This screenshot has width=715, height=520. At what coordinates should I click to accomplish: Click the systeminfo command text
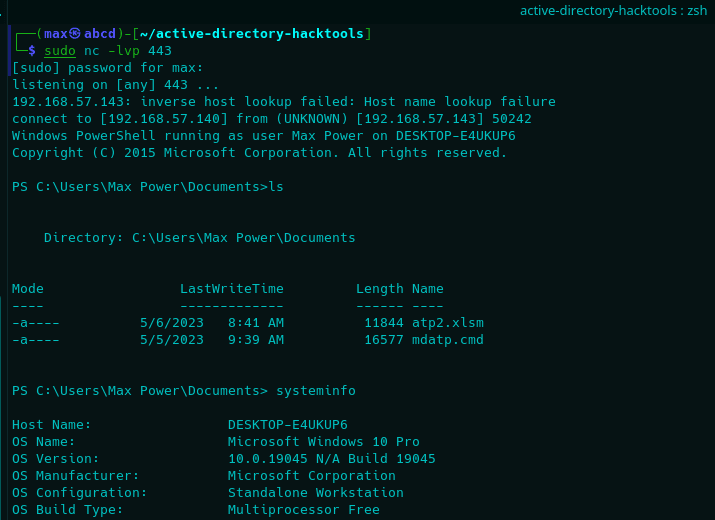tap(316, 391)
